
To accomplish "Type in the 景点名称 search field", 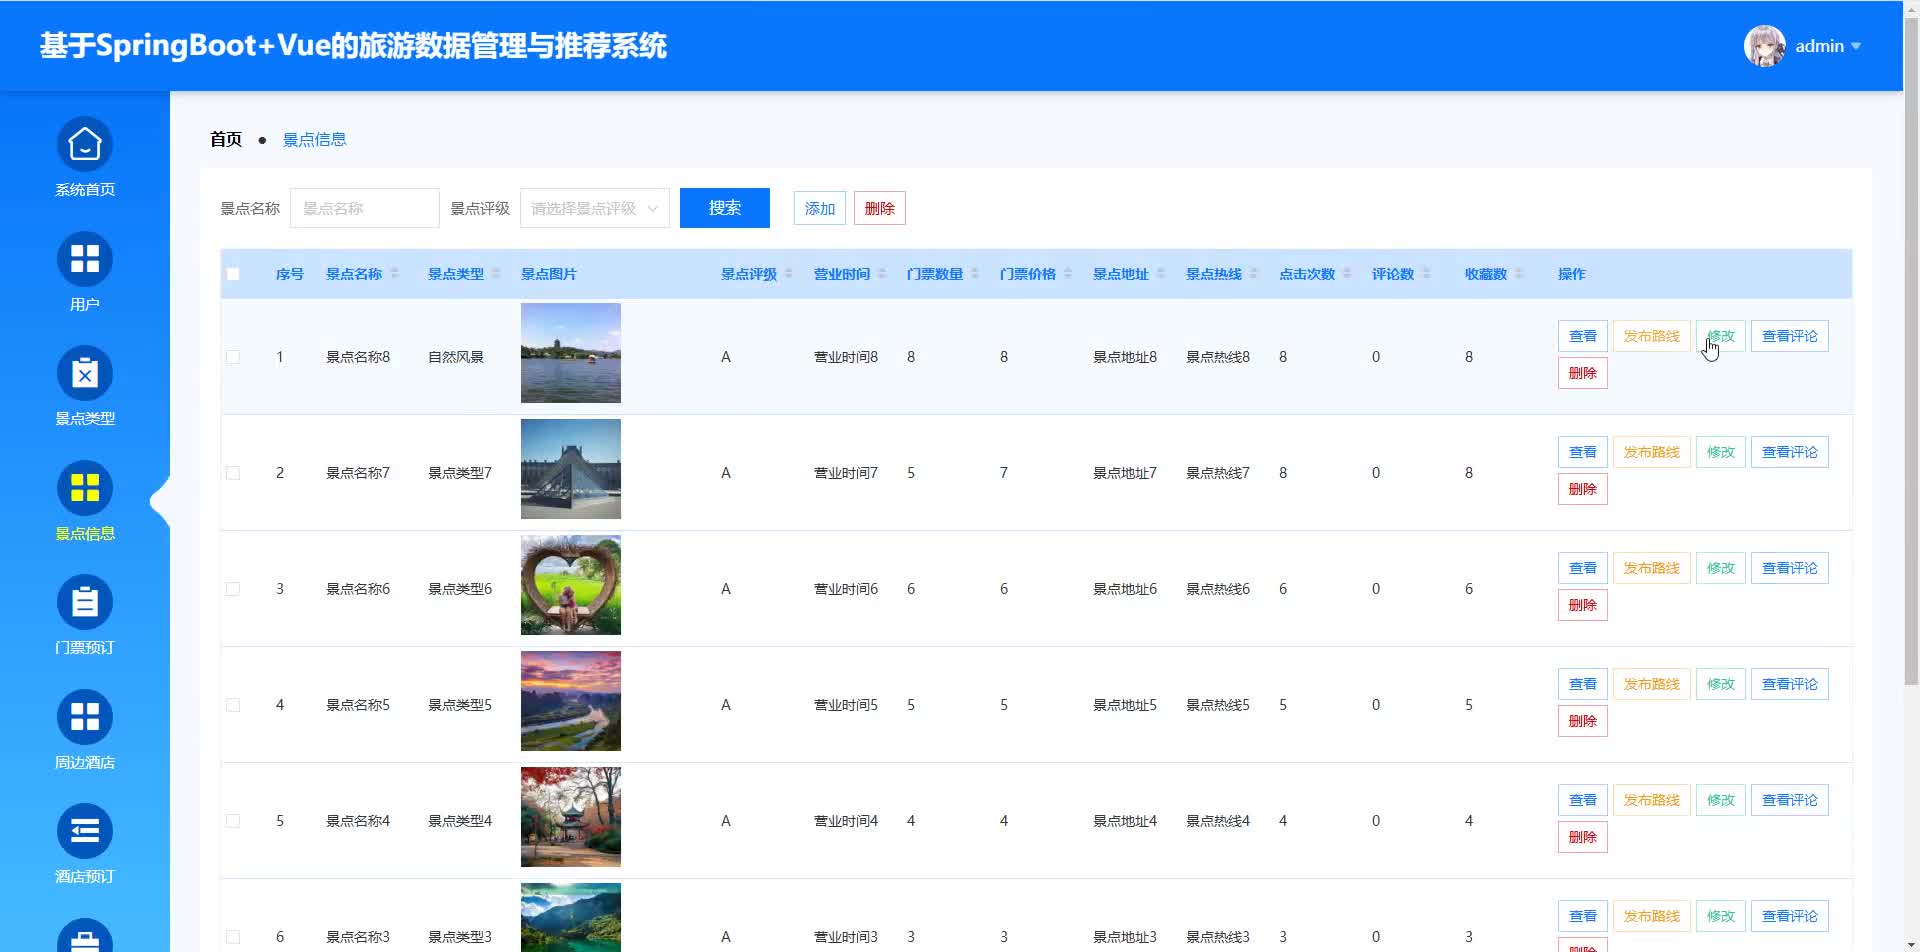I will [x=364, y=208].
